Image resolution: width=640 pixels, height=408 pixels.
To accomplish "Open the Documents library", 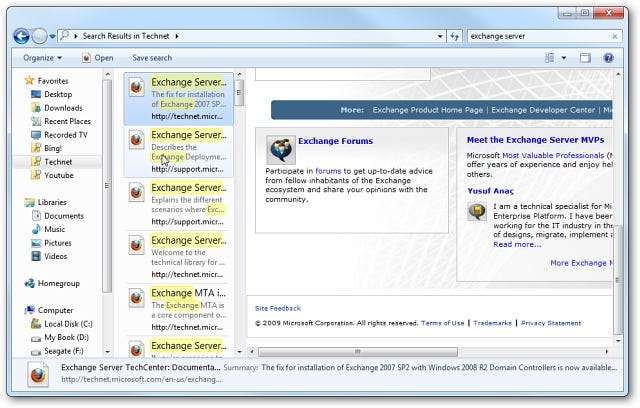I will point(64,215).
